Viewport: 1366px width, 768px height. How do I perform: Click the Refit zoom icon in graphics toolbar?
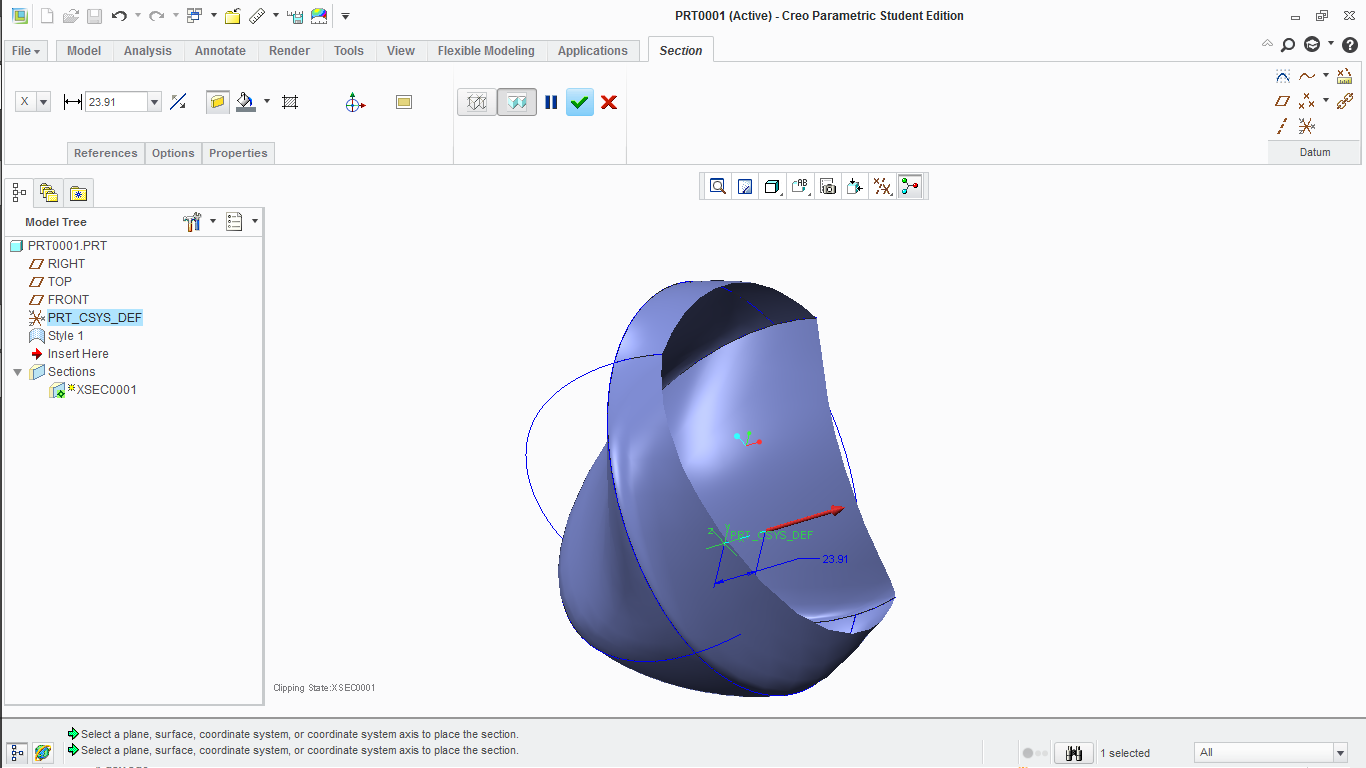click(717, 186)
